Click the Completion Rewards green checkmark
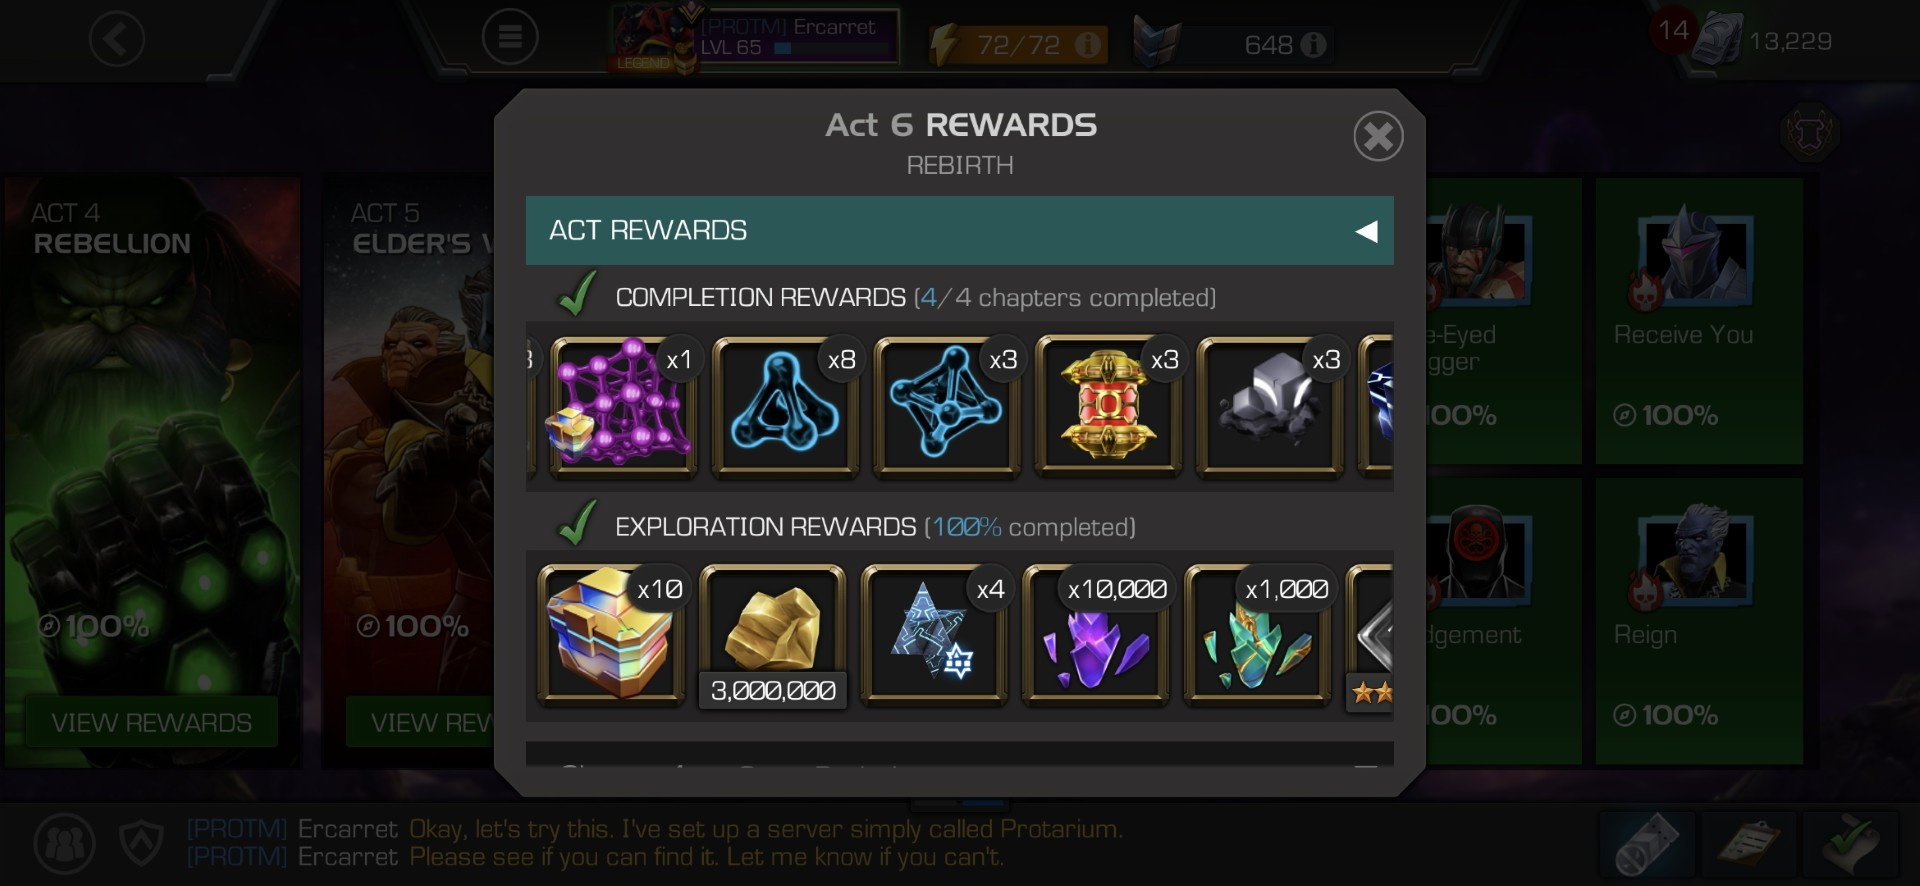The width and height of the screenshot is (1920, 886). coord(578,295)
